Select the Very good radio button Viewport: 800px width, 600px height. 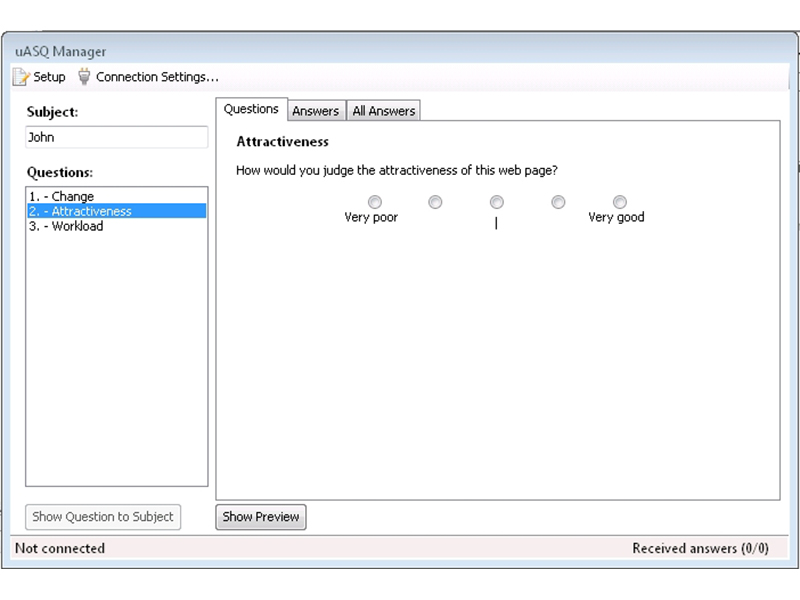click(620, 202)
